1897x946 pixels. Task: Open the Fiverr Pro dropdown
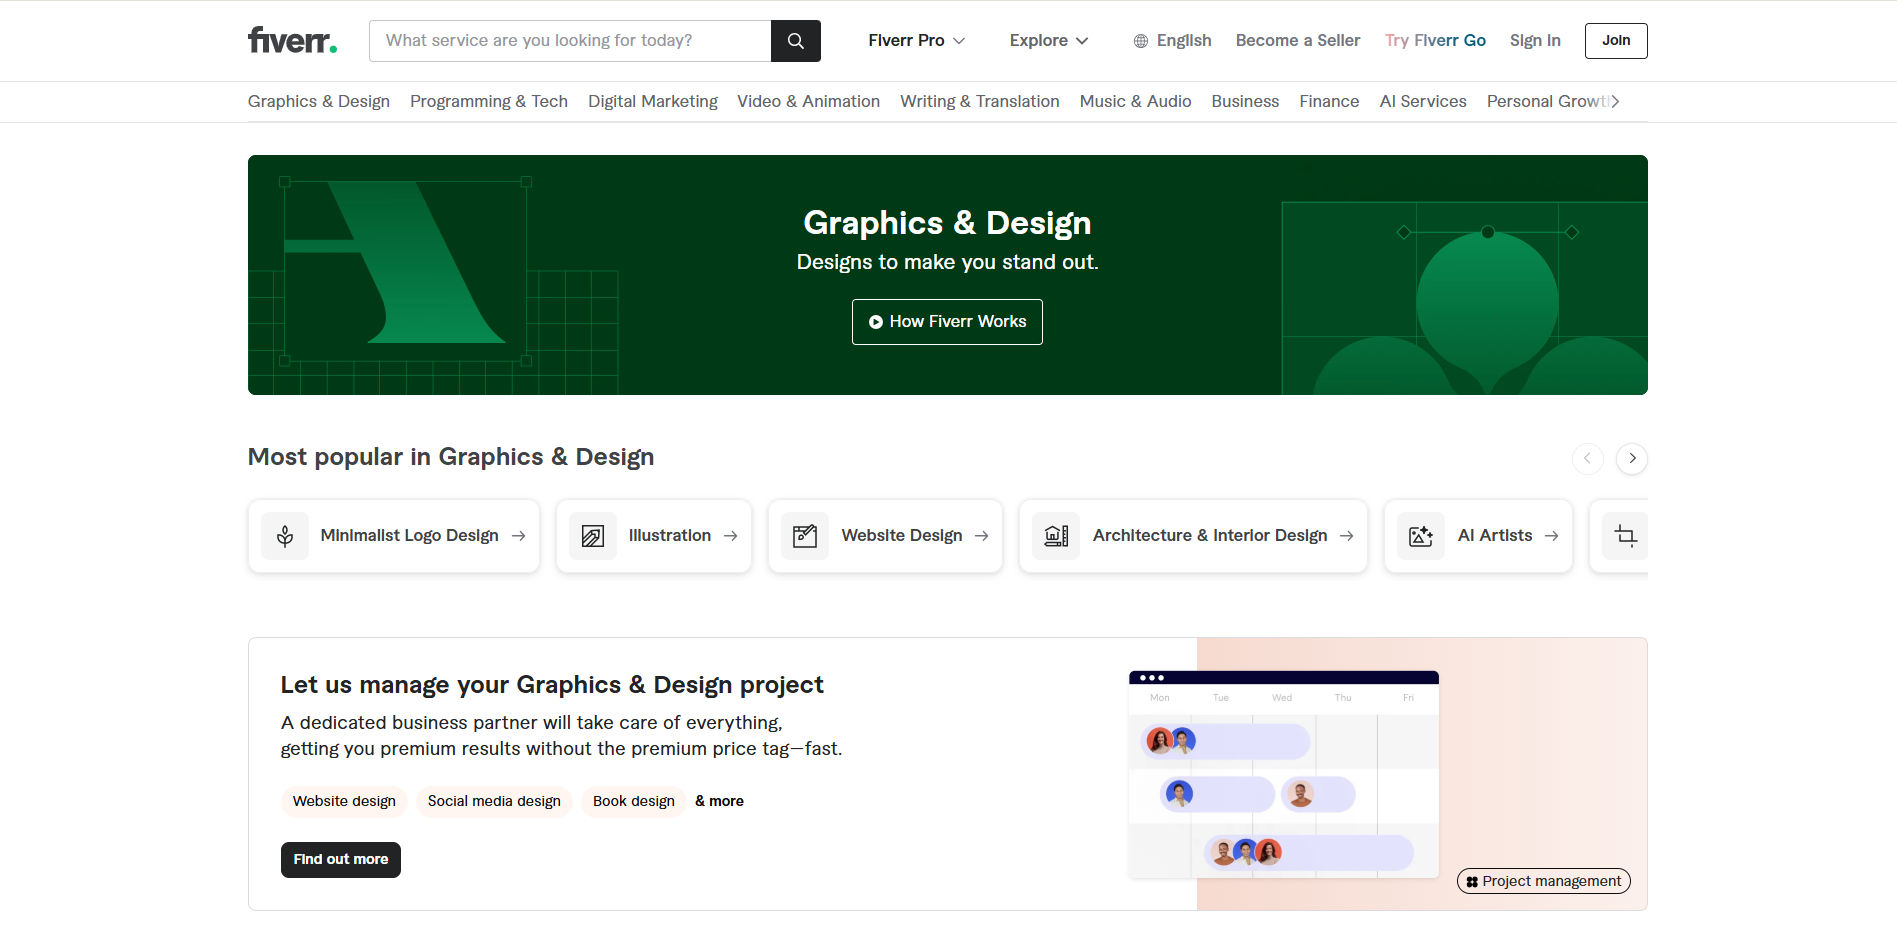[914, 41]
